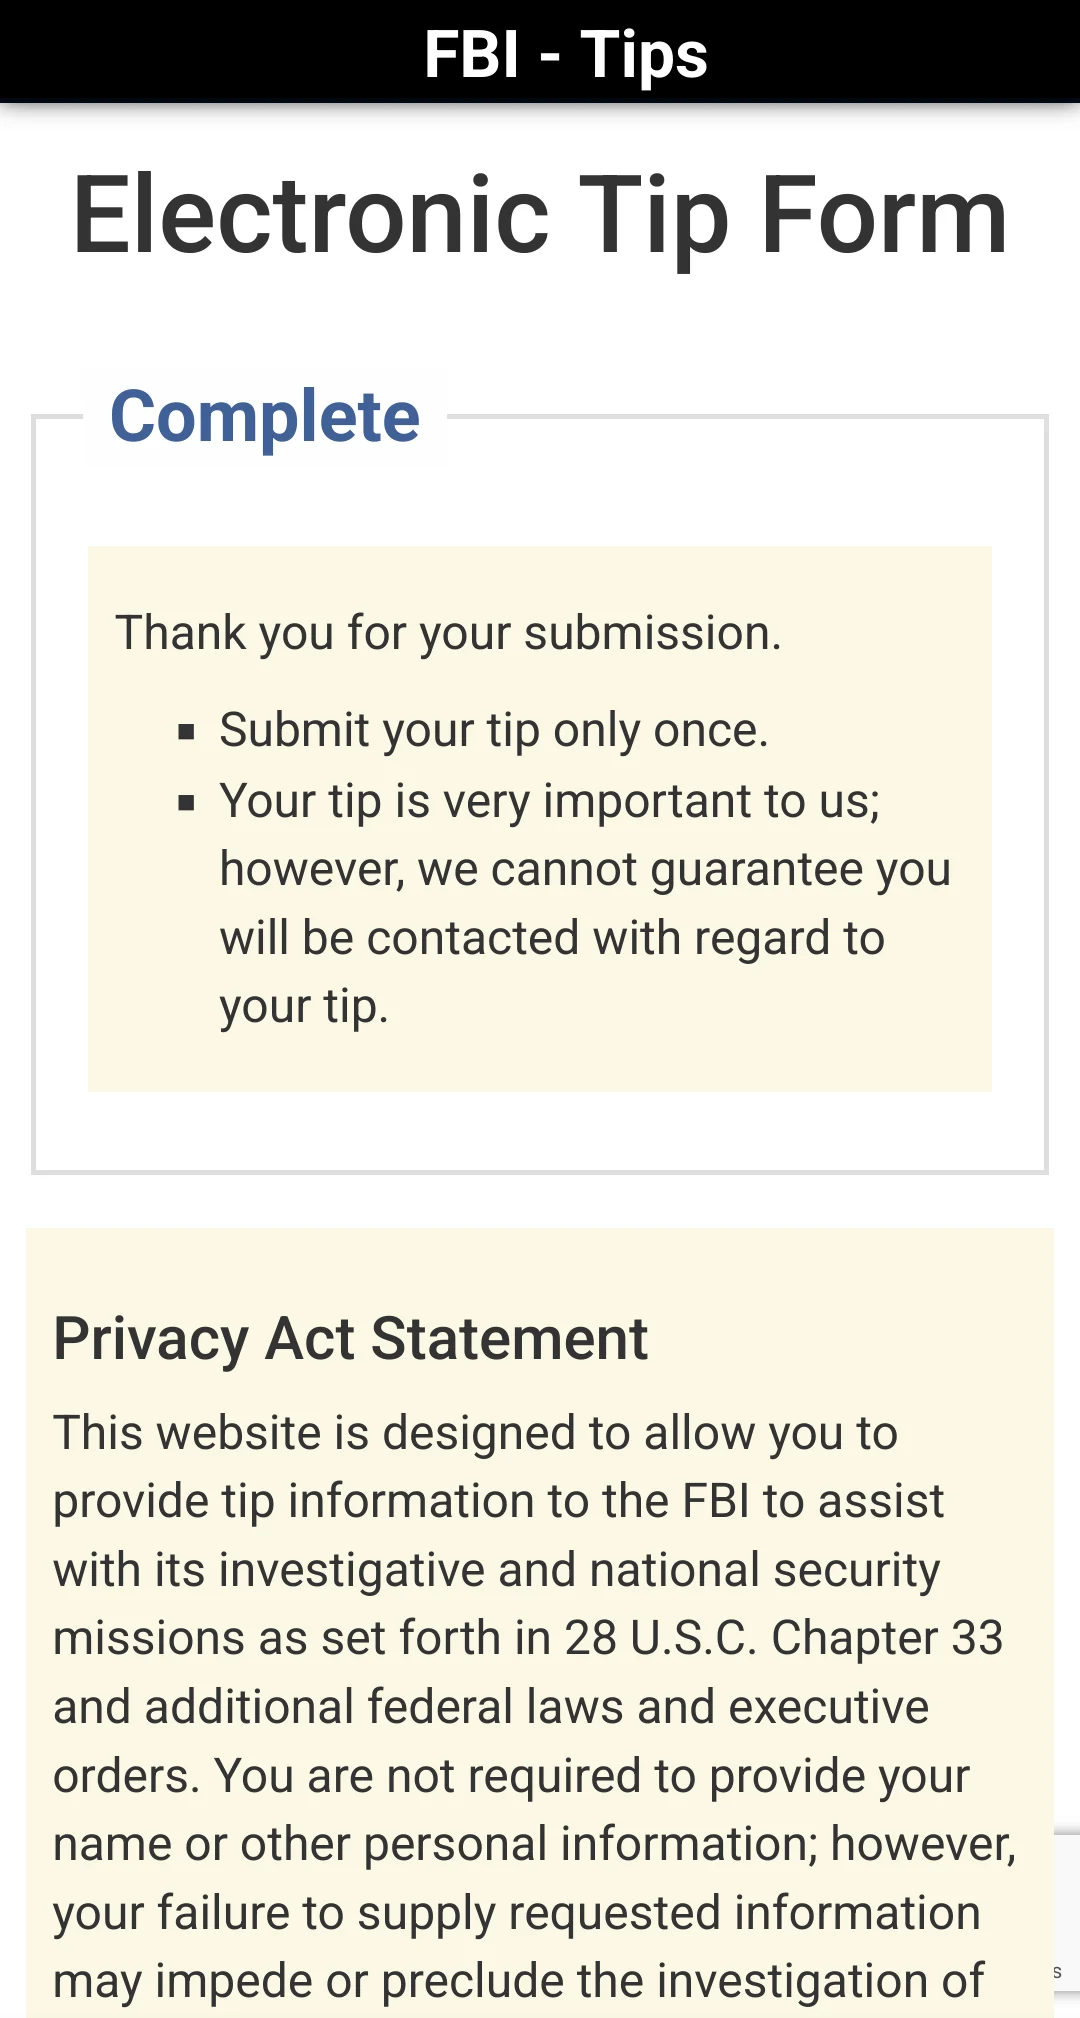Screen dimensions: 1080x2018
Task: Click the 'Your tip is very important to us' text
Action: [550, 801]
